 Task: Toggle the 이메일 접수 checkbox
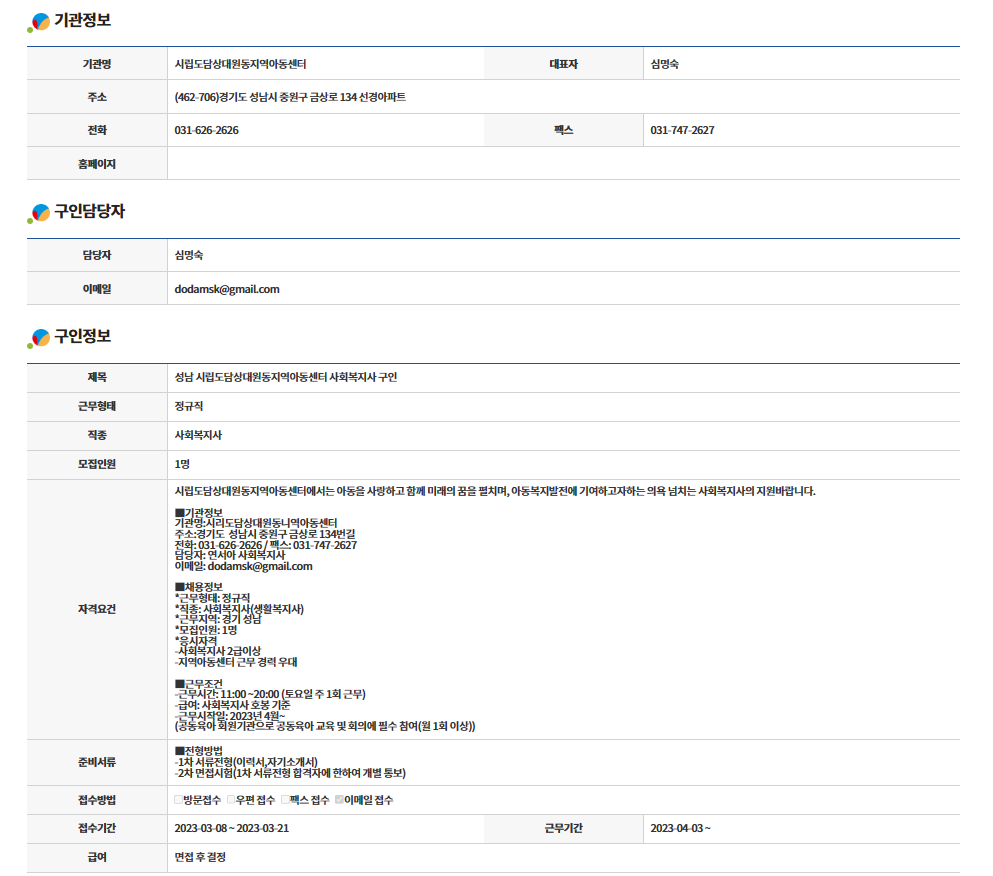point(339,799)
